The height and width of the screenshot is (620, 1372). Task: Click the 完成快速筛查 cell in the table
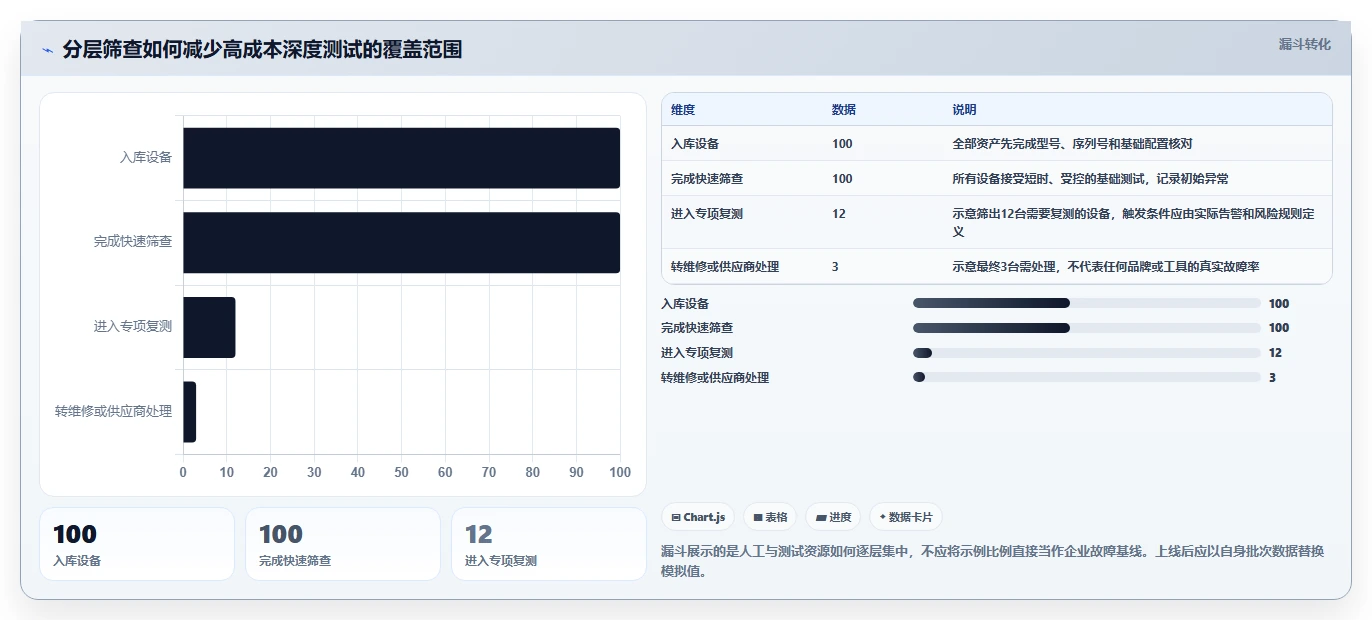tap(707, 179)
